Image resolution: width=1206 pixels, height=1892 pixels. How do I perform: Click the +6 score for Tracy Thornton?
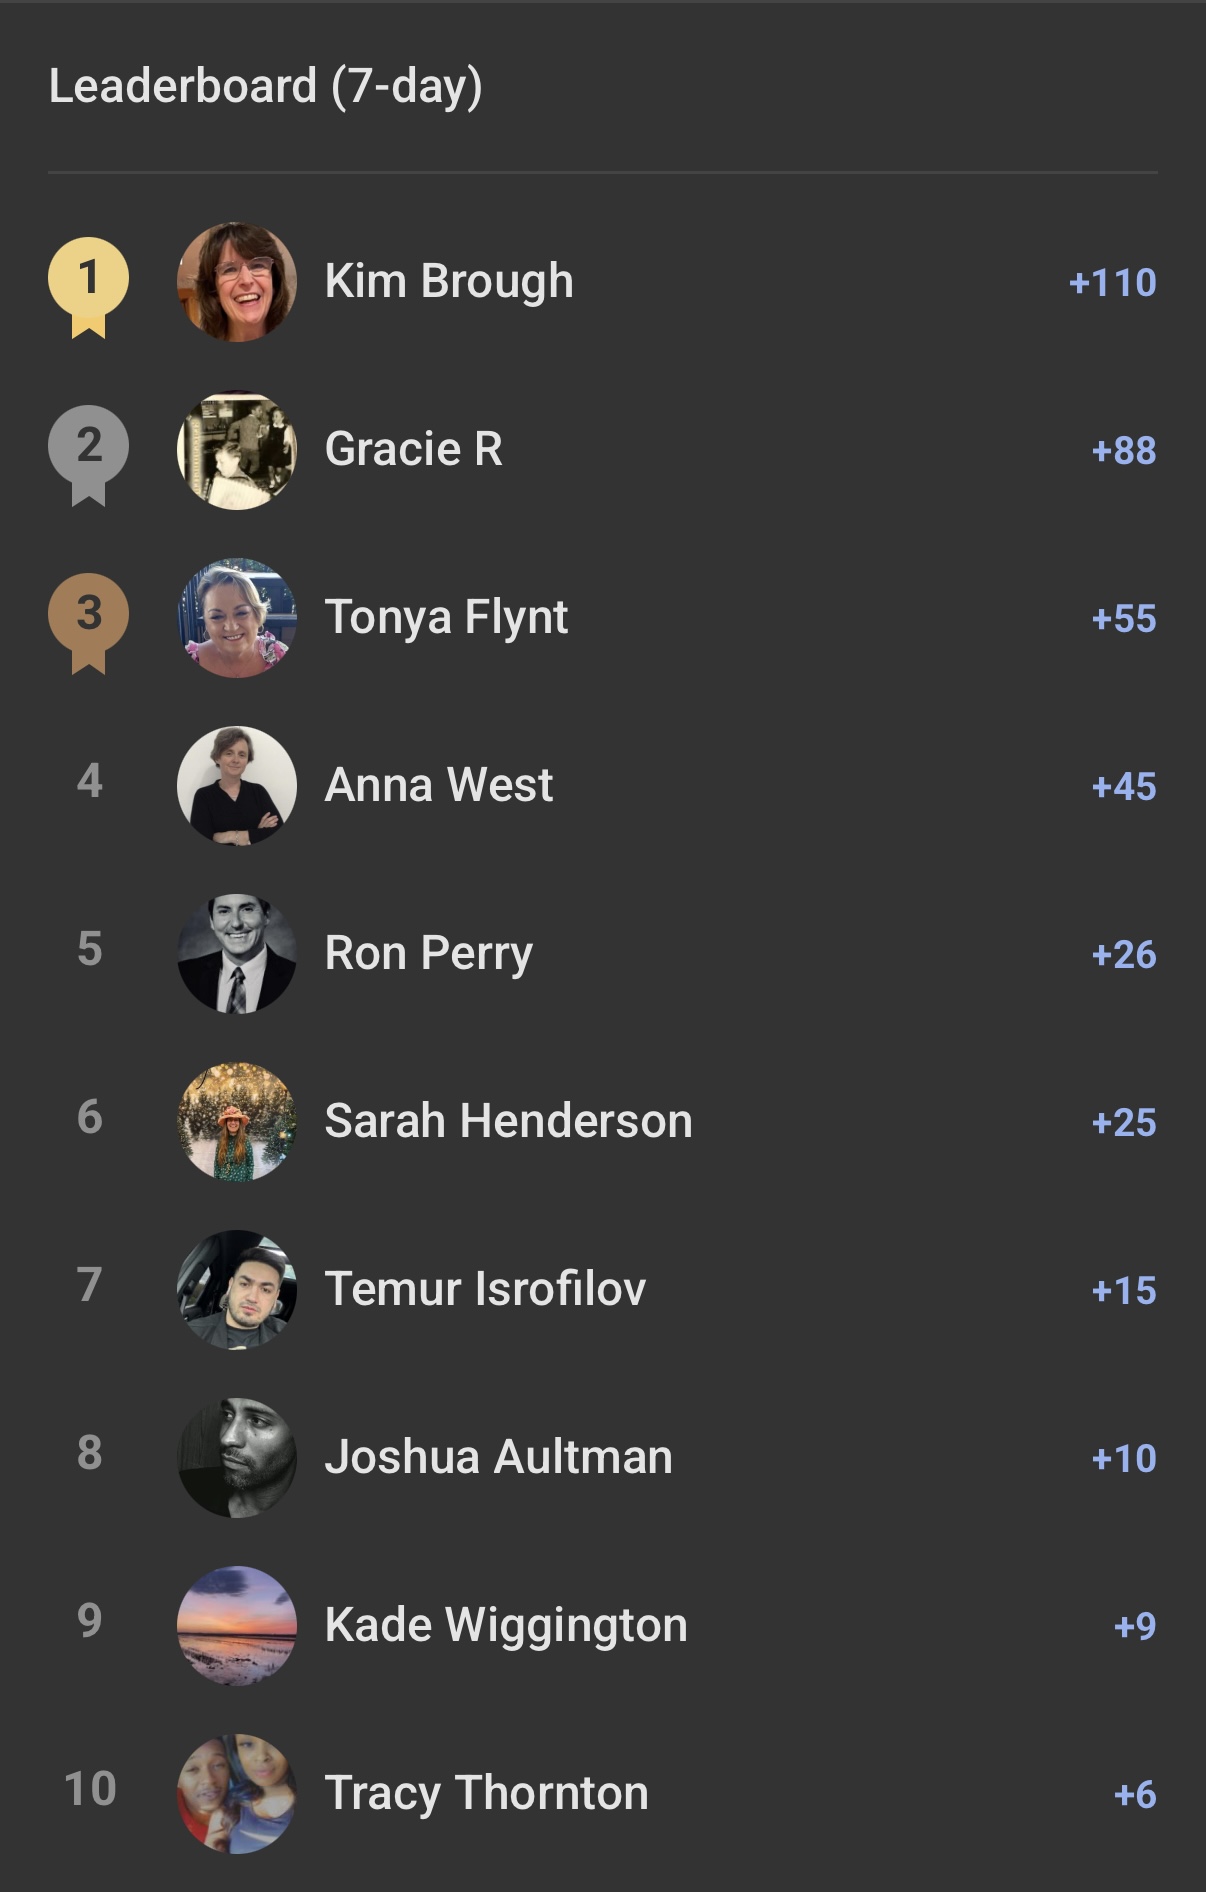[1131, 1795]
